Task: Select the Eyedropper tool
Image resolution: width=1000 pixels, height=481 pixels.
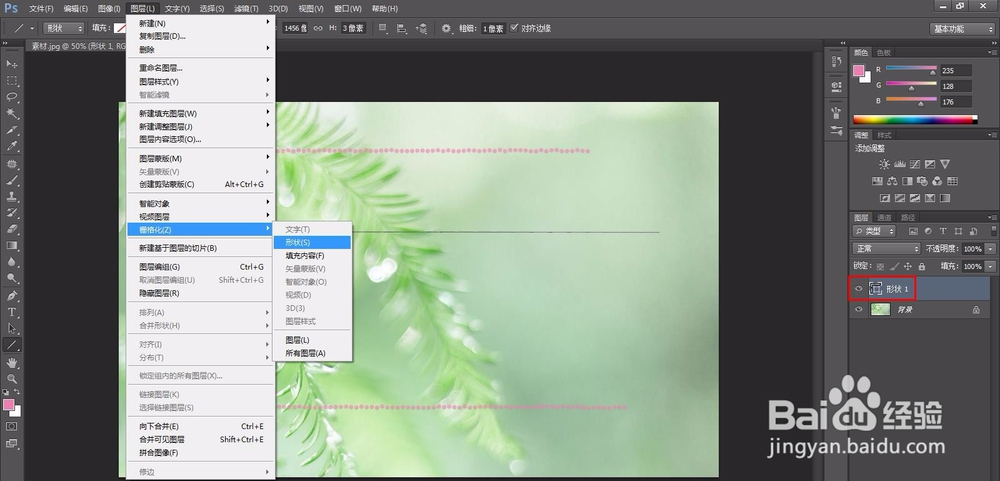Action: 11,147
